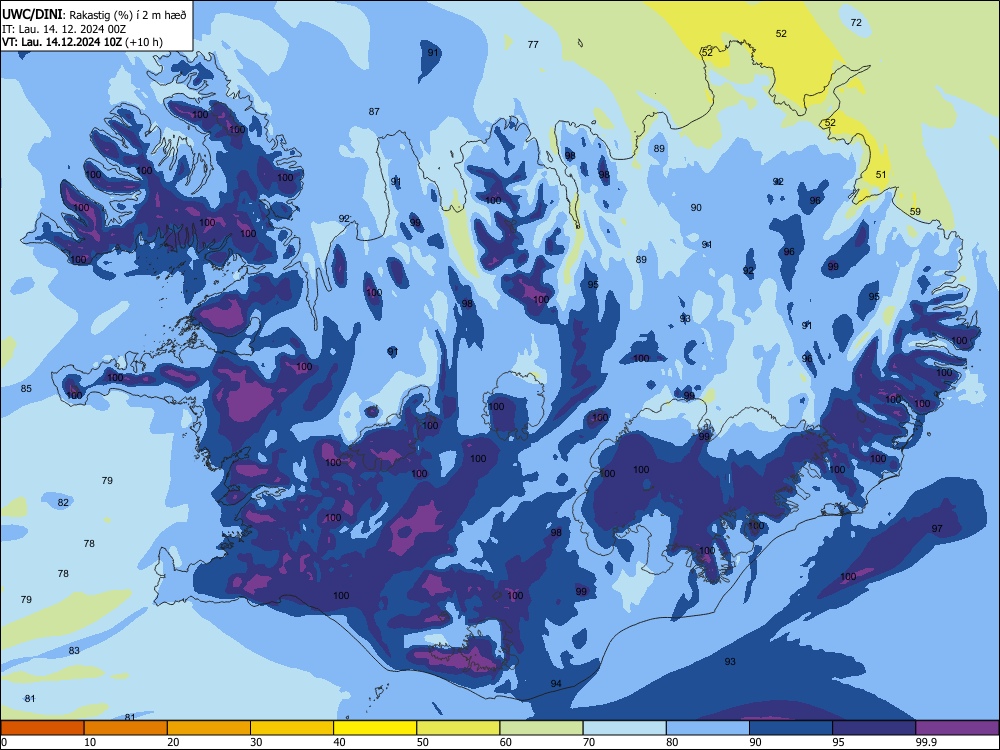Click the 'IT: Lau. 14. 12. 2024 00Z' line
The height and width of the screenshot is (750, 1000).
pyautogui.click(x=64, y=29)
